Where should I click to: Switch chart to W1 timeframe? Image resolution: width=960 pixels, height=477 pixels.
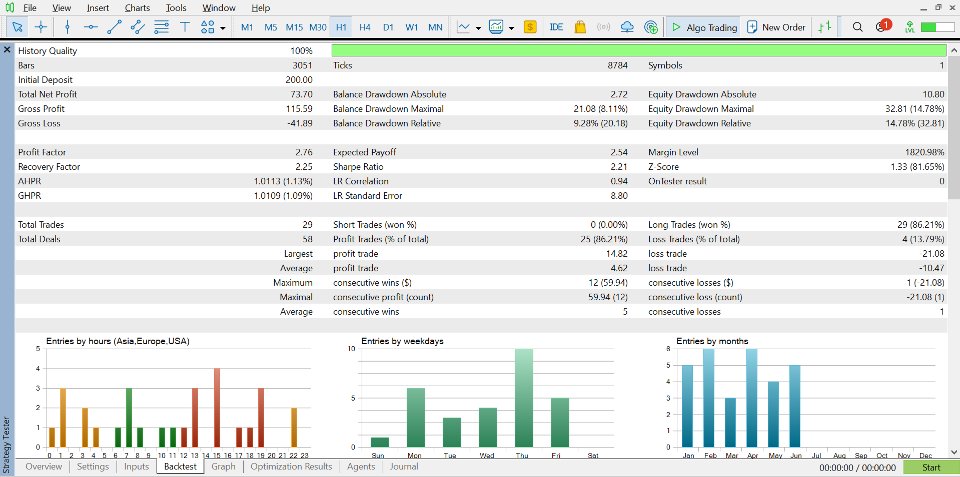pyautogui.click(x=411, y=27)
